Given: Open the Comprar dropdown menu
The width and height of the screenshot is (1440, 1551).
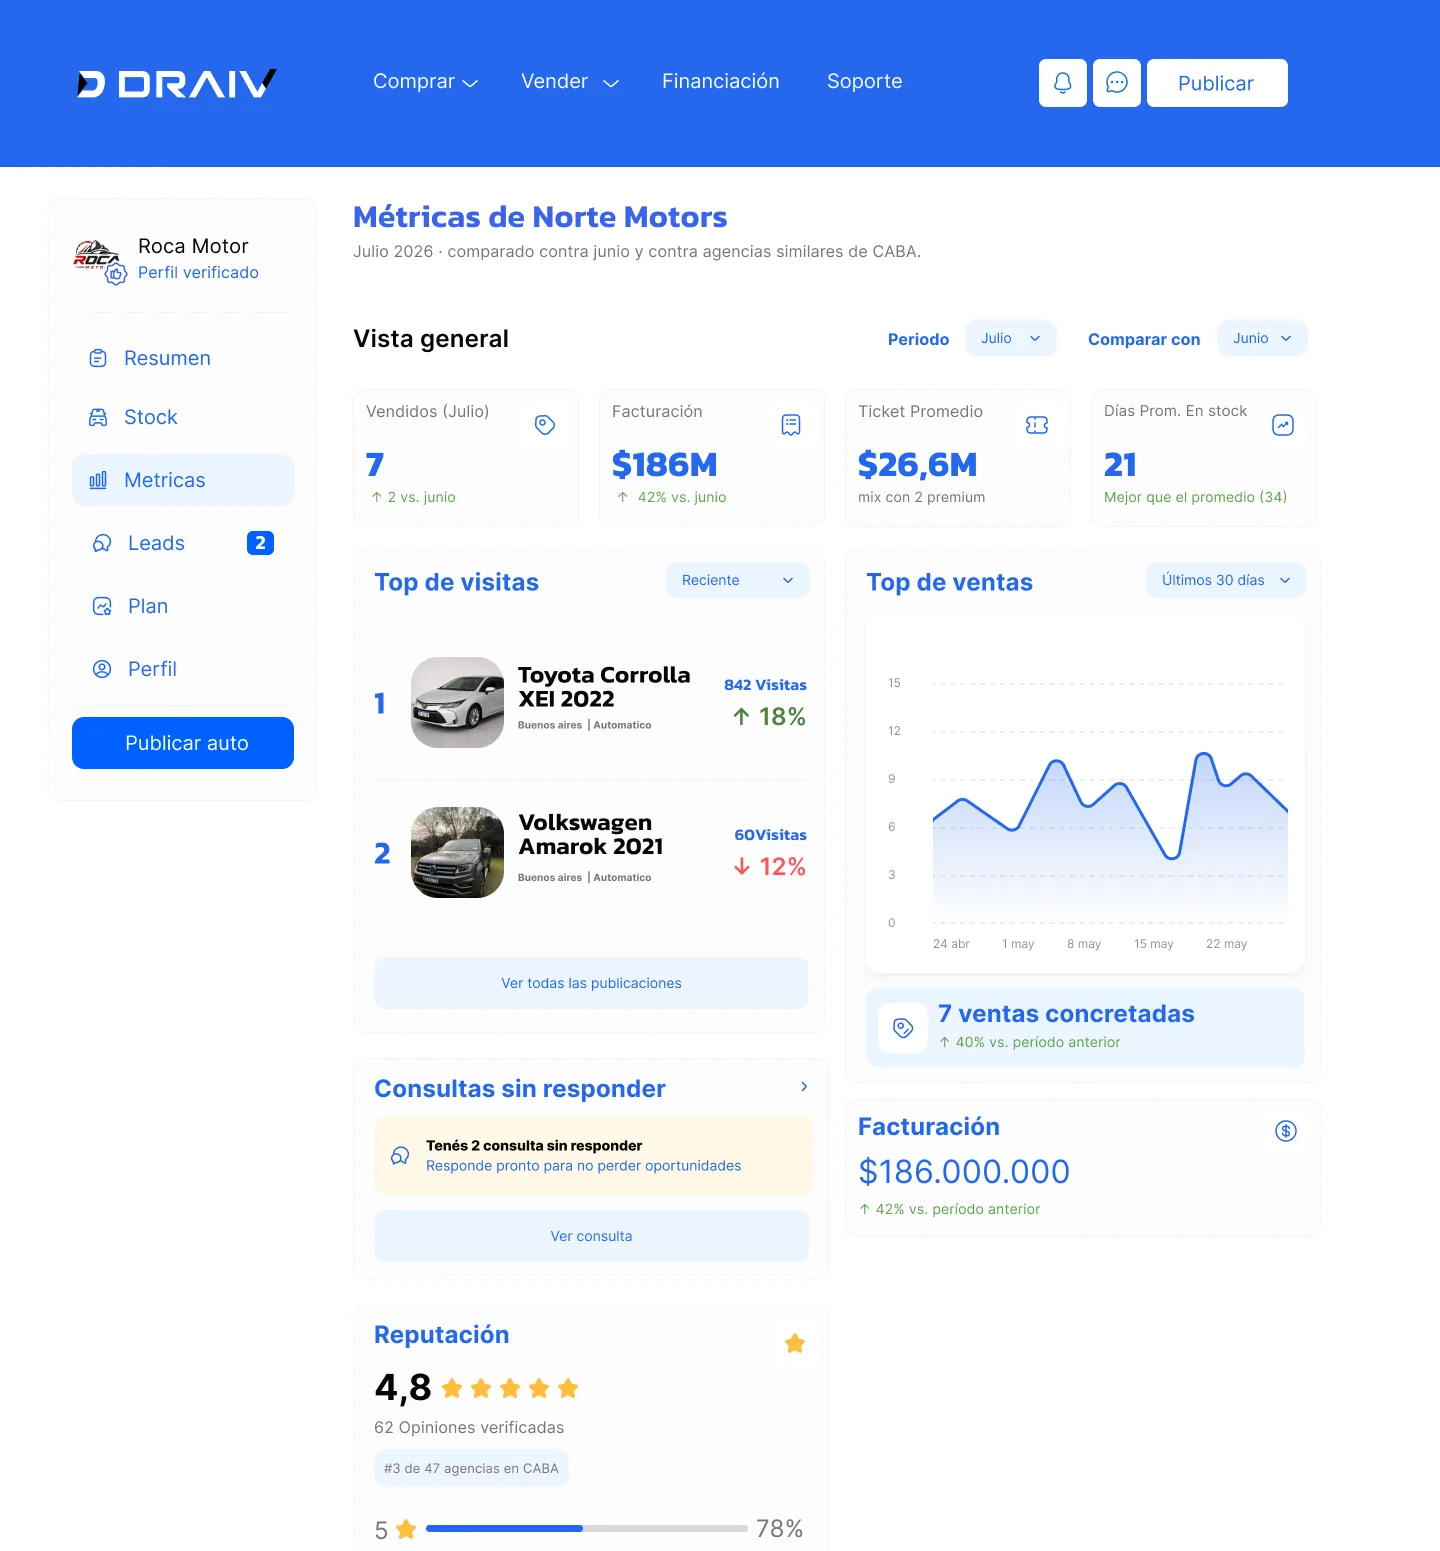Looking at the screenshot, I should 425,82.
